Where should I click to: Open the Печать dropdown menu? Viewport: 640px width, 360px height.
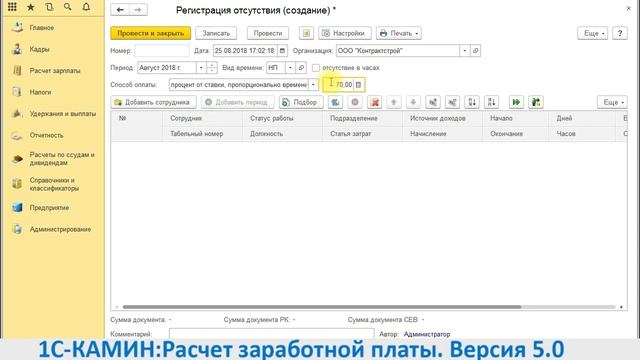(399, 33)
